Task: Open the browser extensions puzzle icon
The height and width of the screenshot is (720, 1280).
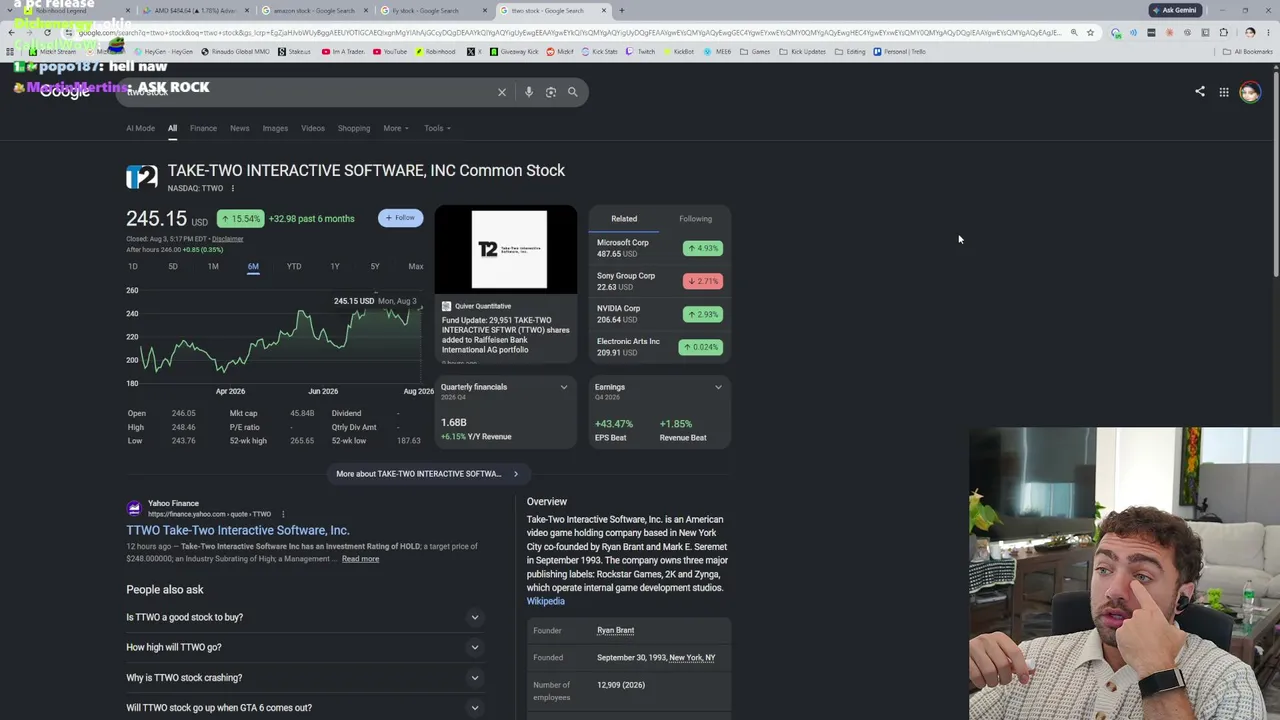Action: tap(1223, 33)
